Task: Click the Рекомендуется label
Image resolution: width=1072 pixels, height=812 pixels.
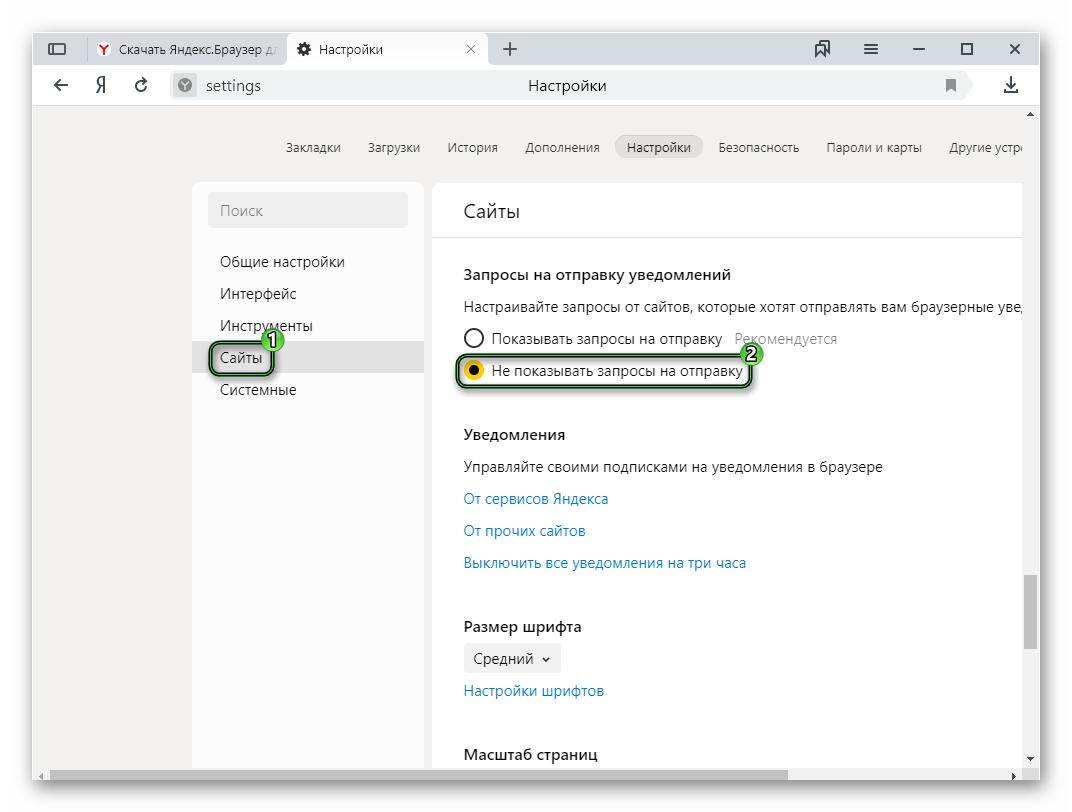Action: [786, 339]
